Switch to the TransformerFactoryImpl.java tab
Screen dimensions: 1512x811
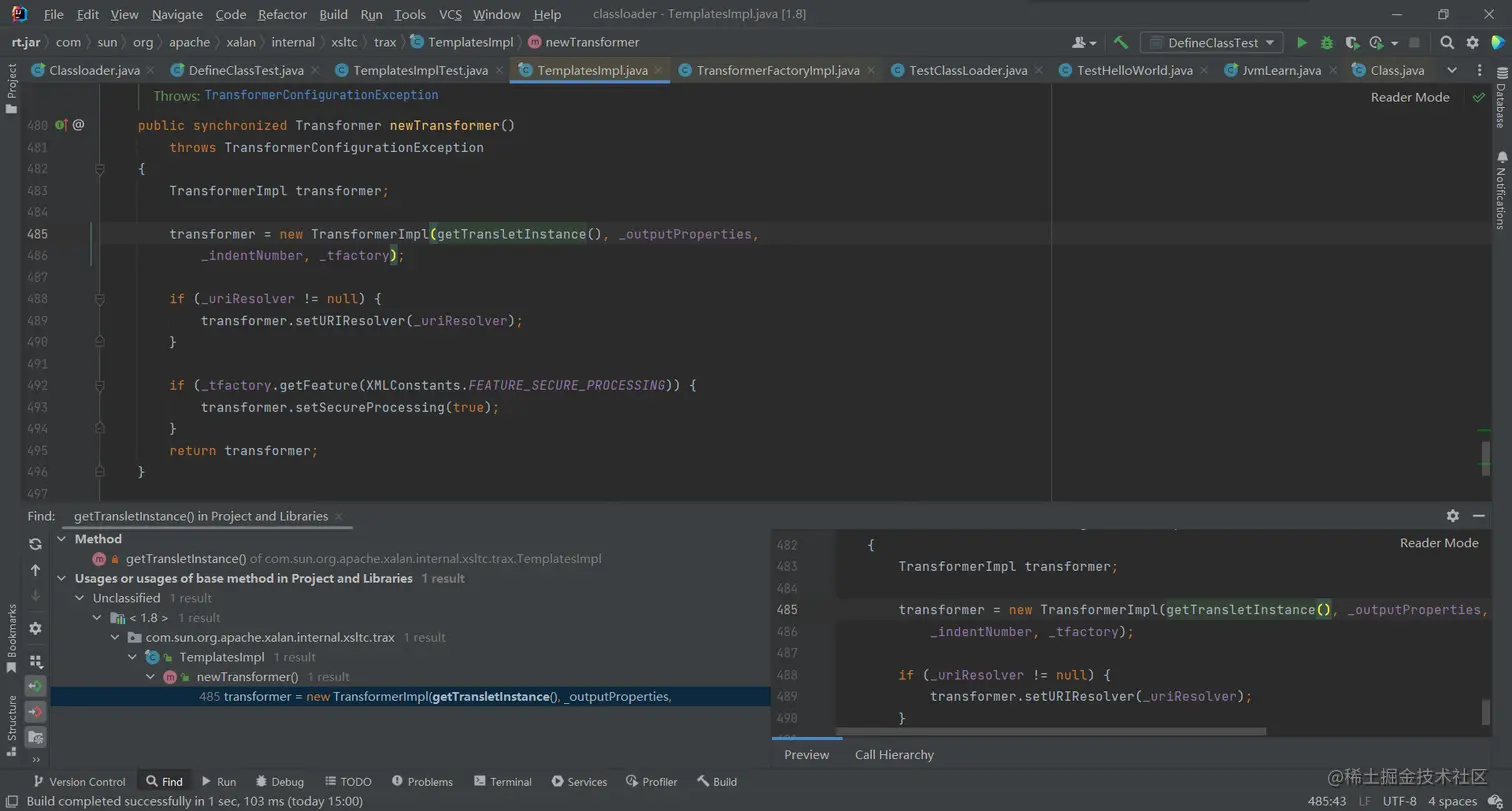click(x=778, y=70)
